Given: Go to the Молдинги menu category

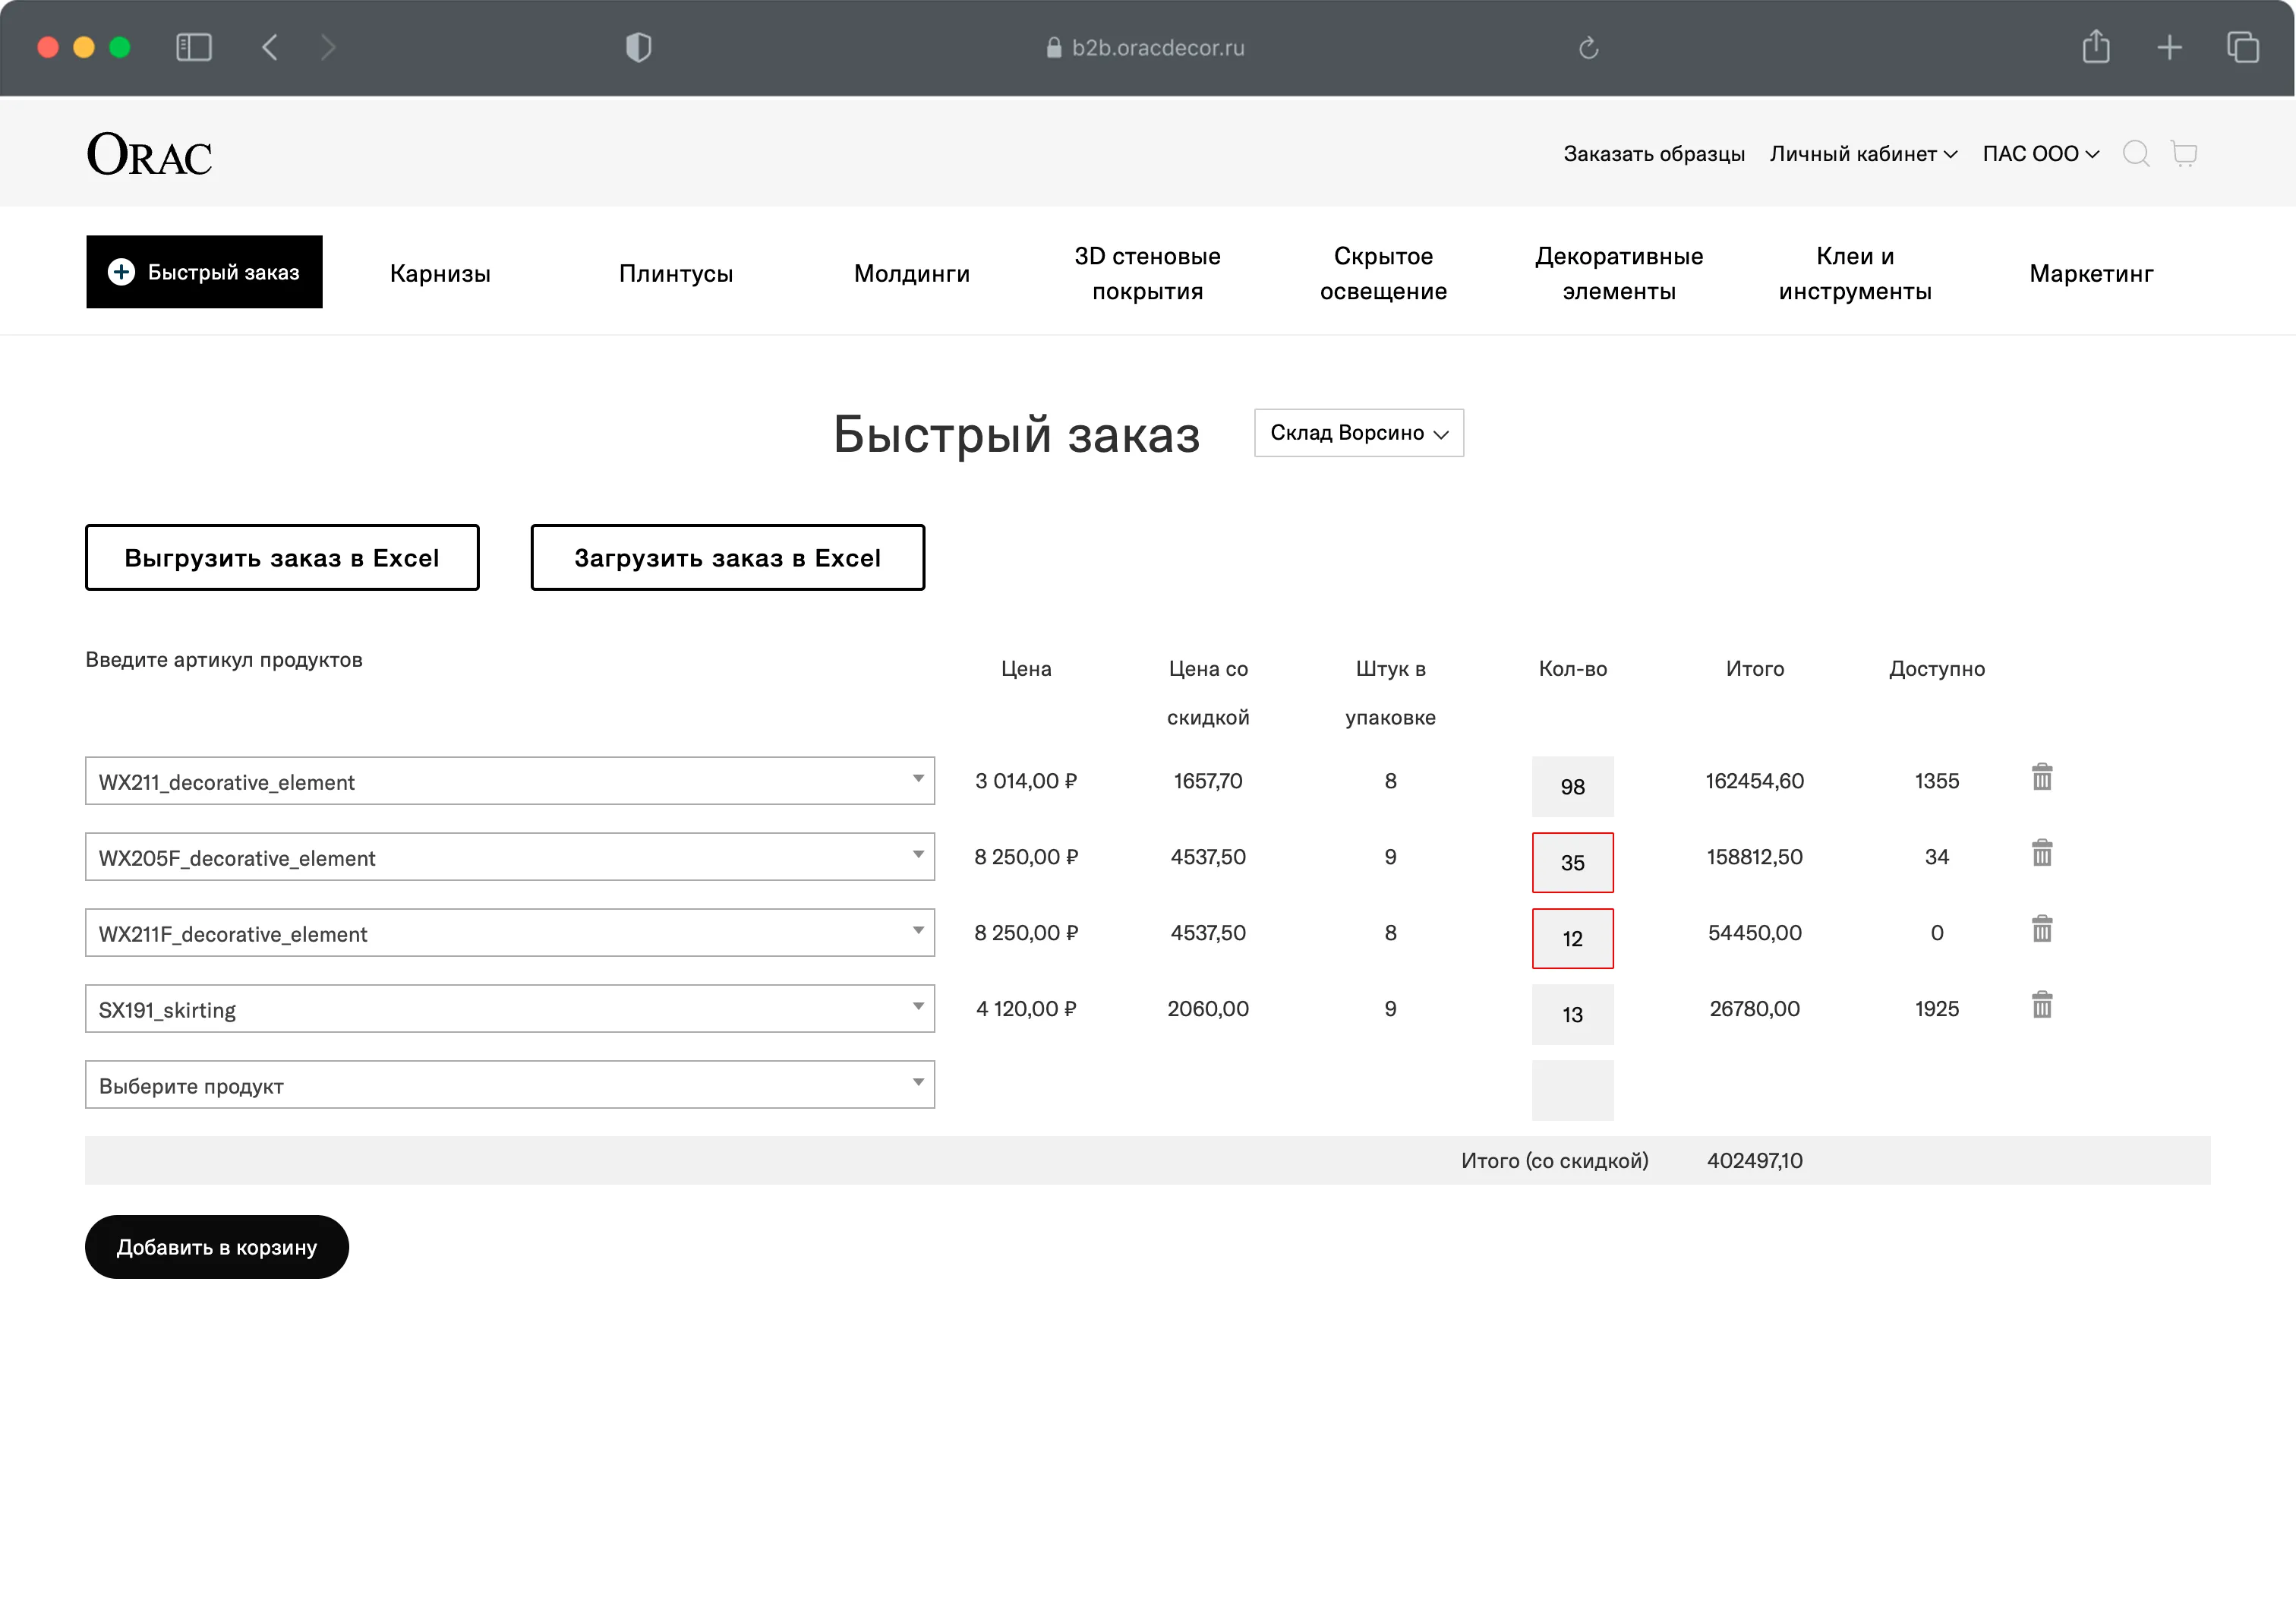Looking at the screenshot, I should [911, 274].
